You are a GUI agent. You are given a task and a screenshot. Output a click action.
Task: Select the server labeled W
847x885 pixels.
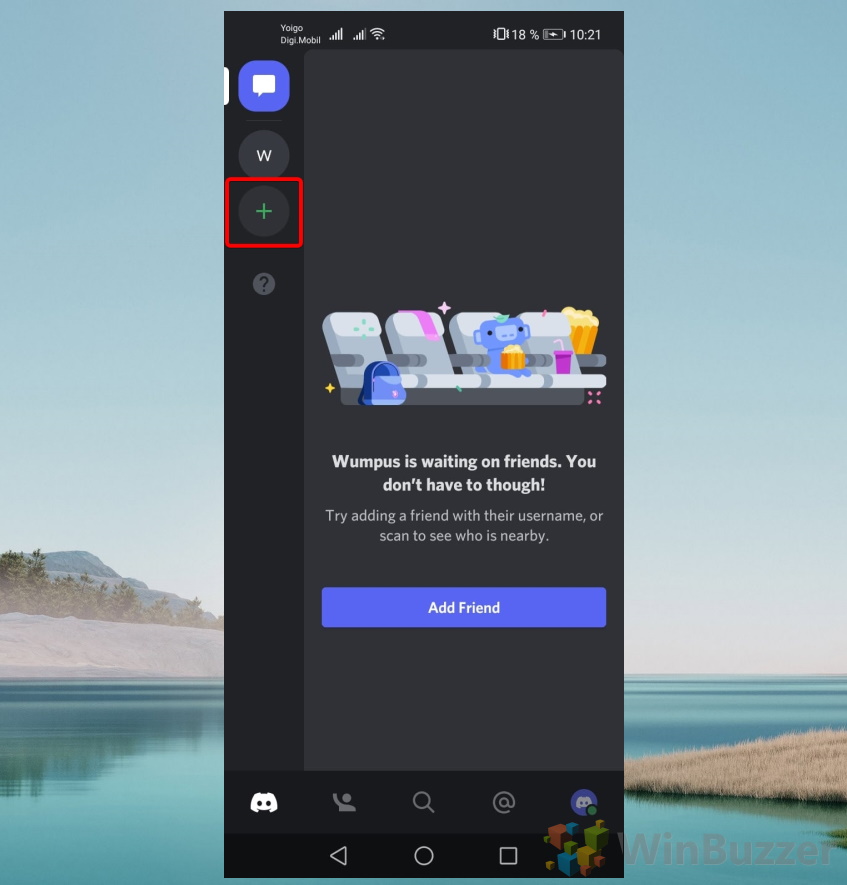(x=264, y=155)
